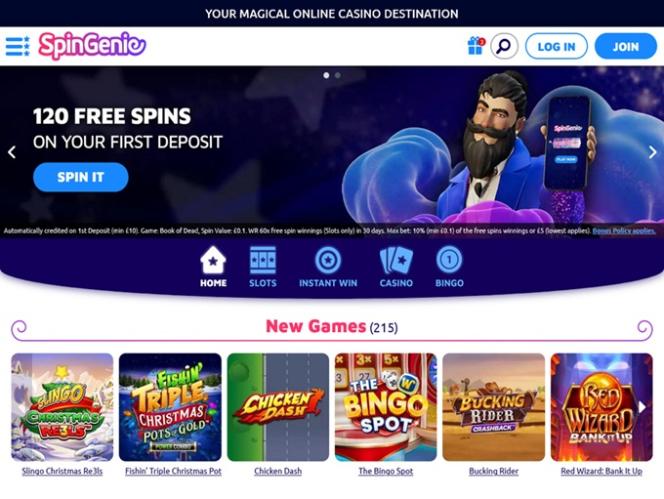Go to Home via house icon
This screenshot has width=664, height=499.
click(x=213, y=260)
